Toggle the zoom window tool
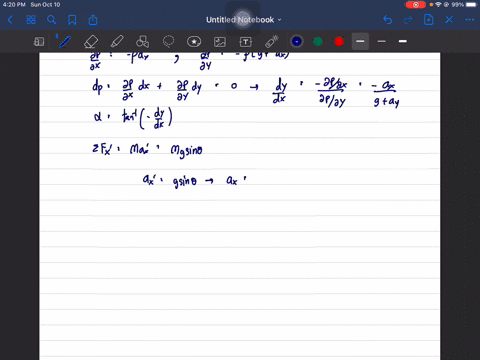 [39, 42]
